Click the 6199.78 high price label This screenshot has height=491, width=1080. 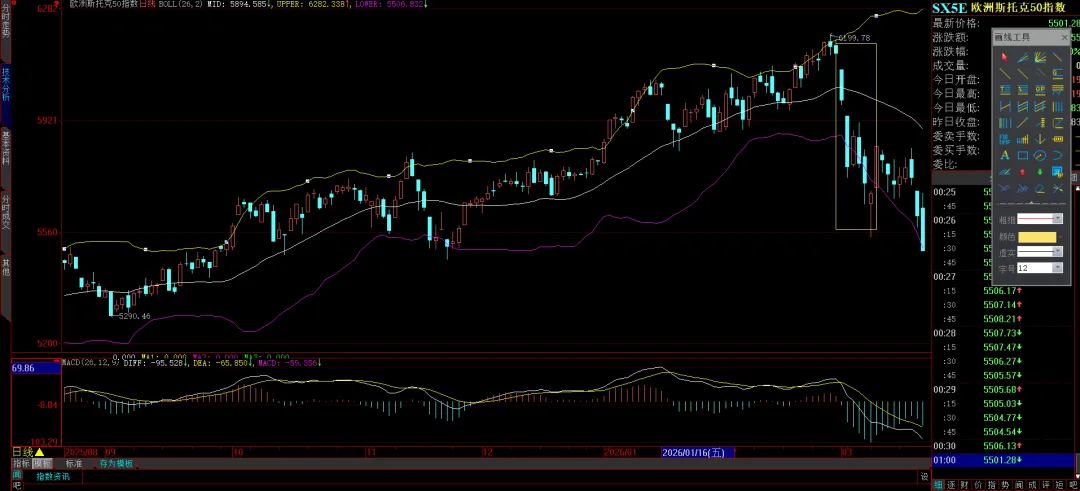point(855,38)
